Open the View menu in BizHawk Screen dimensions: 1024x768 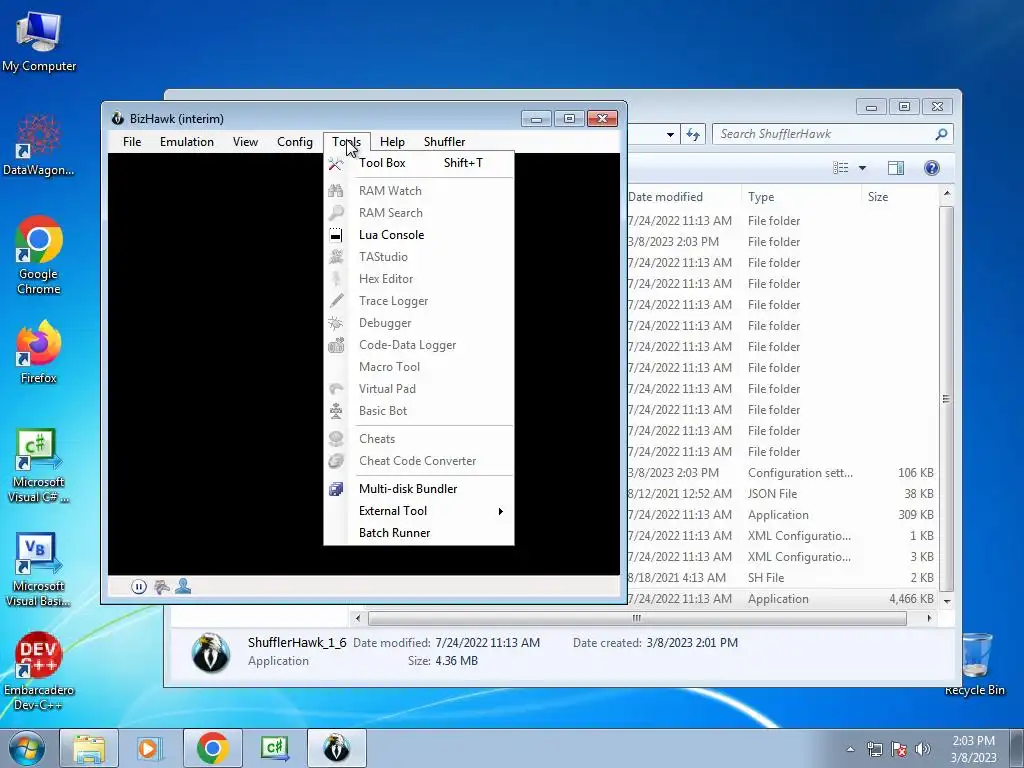pyautogui.click(x=246, y=142)
